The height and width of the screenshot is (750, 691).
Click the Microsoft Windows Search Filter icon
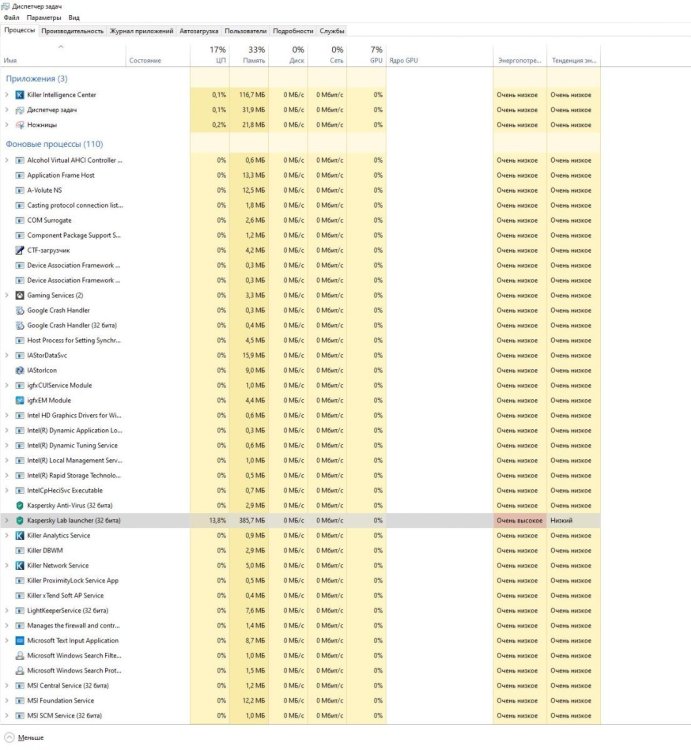point(20,655)
